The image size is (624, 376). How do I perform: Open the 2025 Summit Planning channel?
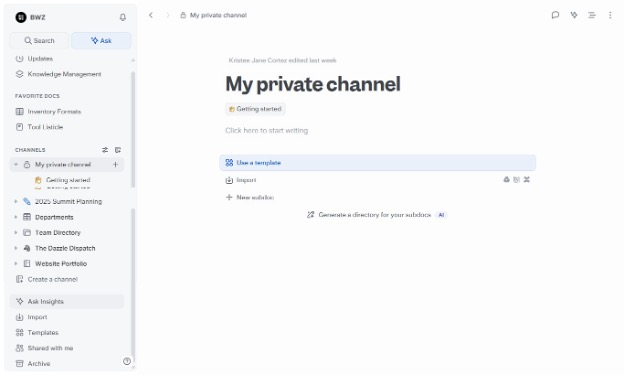[68, 201]
